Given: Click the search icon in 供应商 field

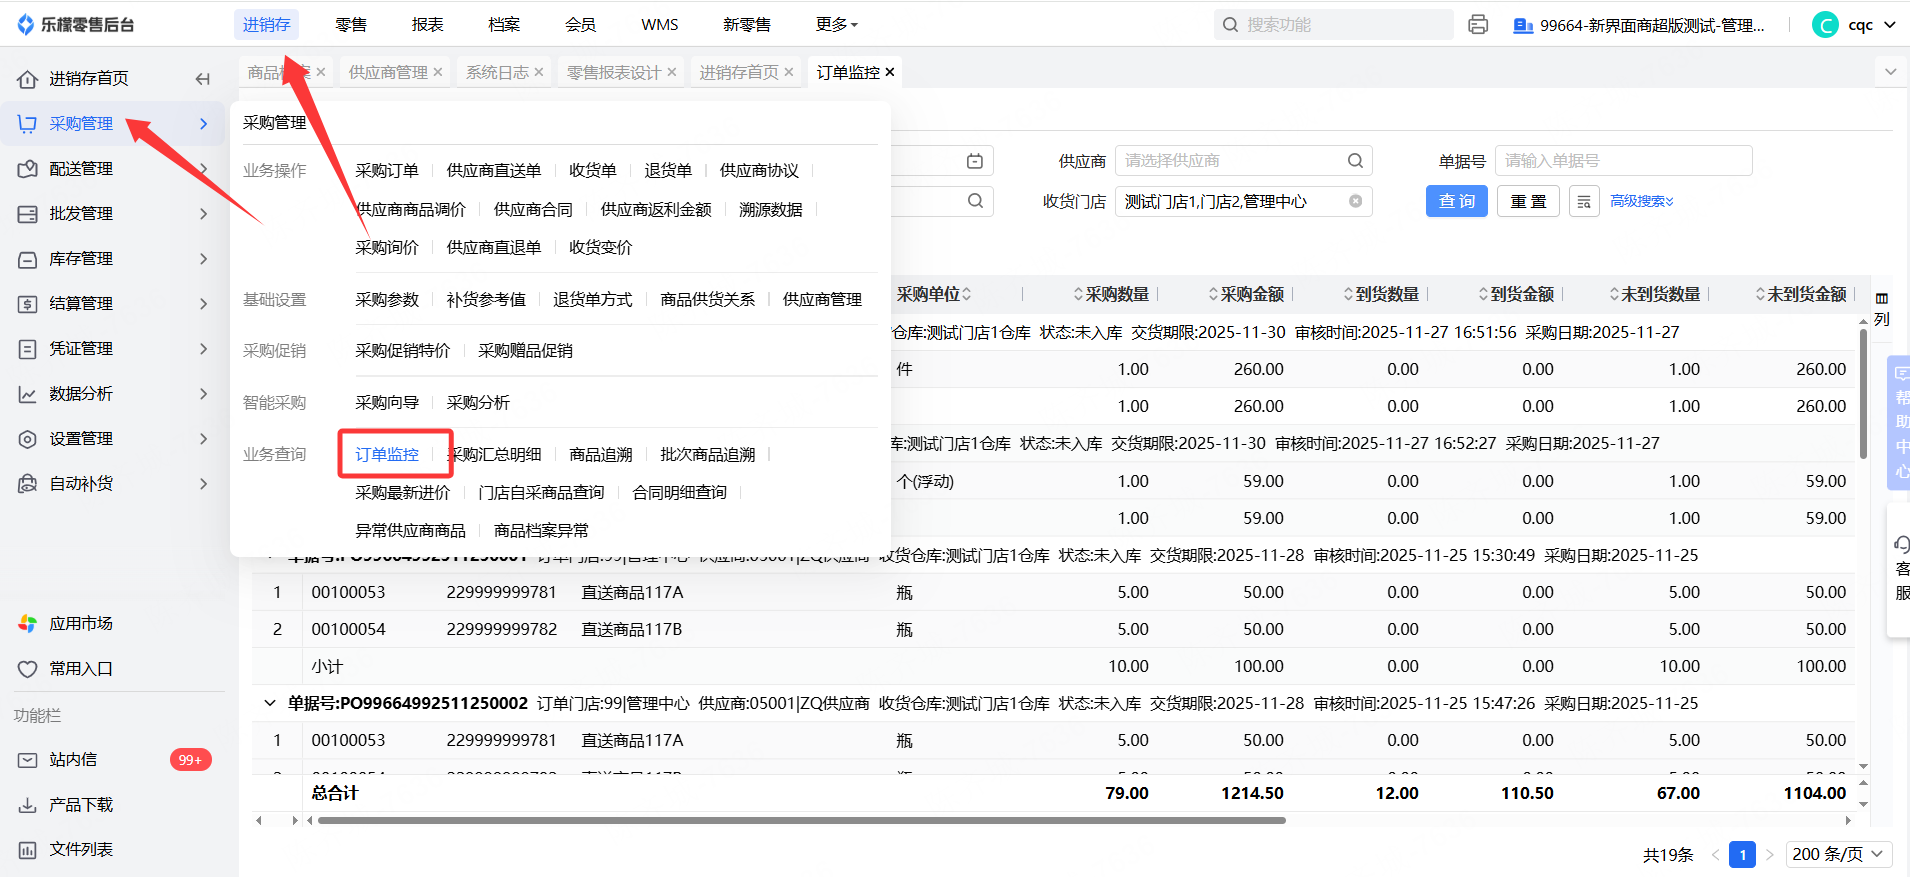Looking at the screenshot, I should (1355, 161).
